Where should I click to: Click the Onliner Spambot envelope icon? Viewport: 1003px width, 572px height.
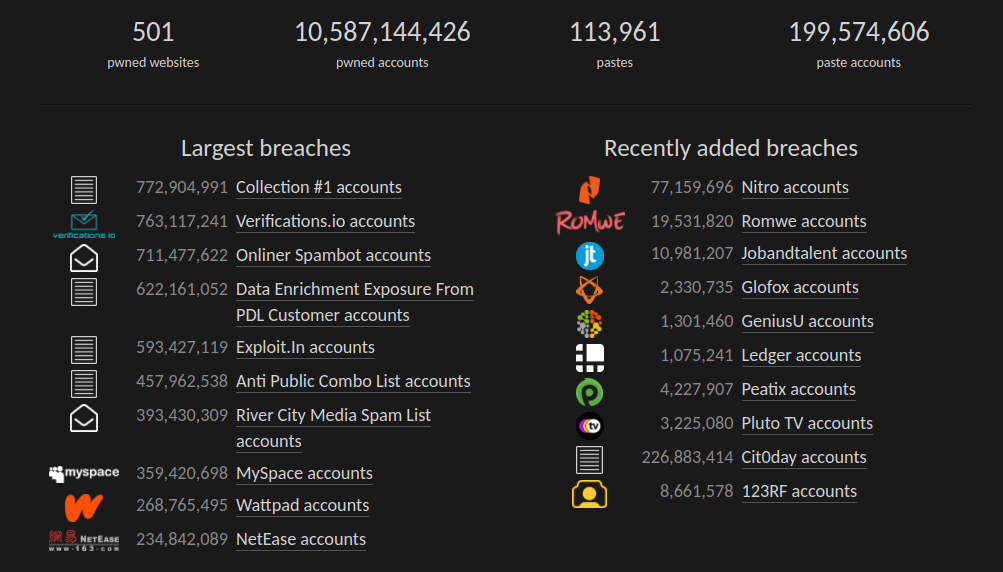pyautogui.click(x=84, y=258)
